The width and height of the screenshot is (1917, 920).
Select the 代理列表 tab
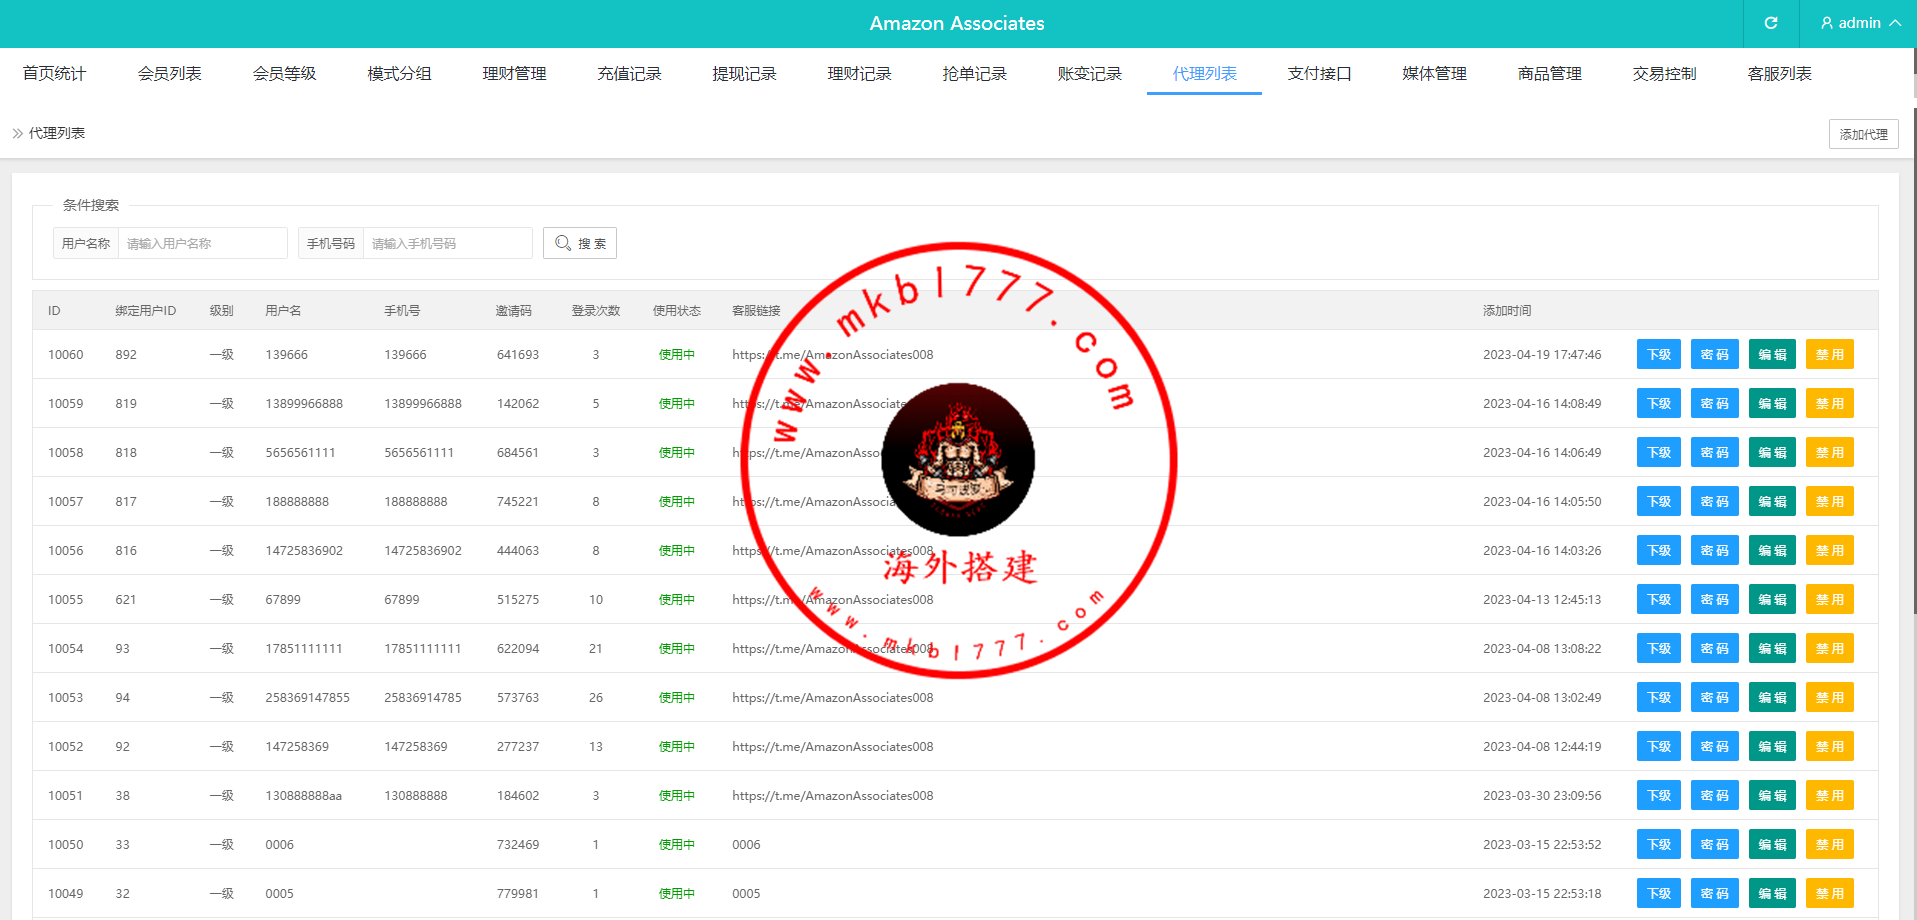click(x=1205, y=73)
